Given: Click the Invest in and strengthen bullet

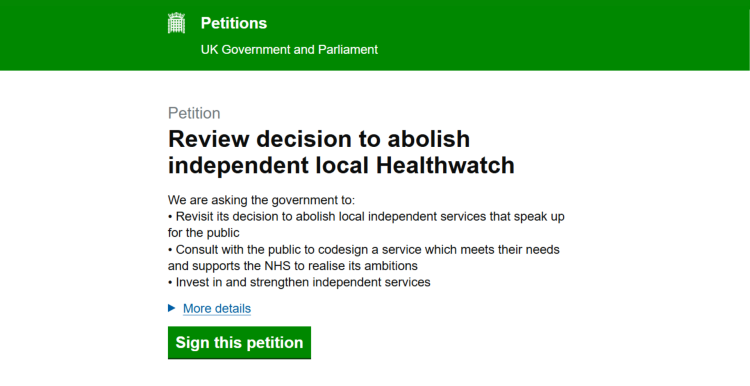Looking at the screenshot, I should point(299,282).
